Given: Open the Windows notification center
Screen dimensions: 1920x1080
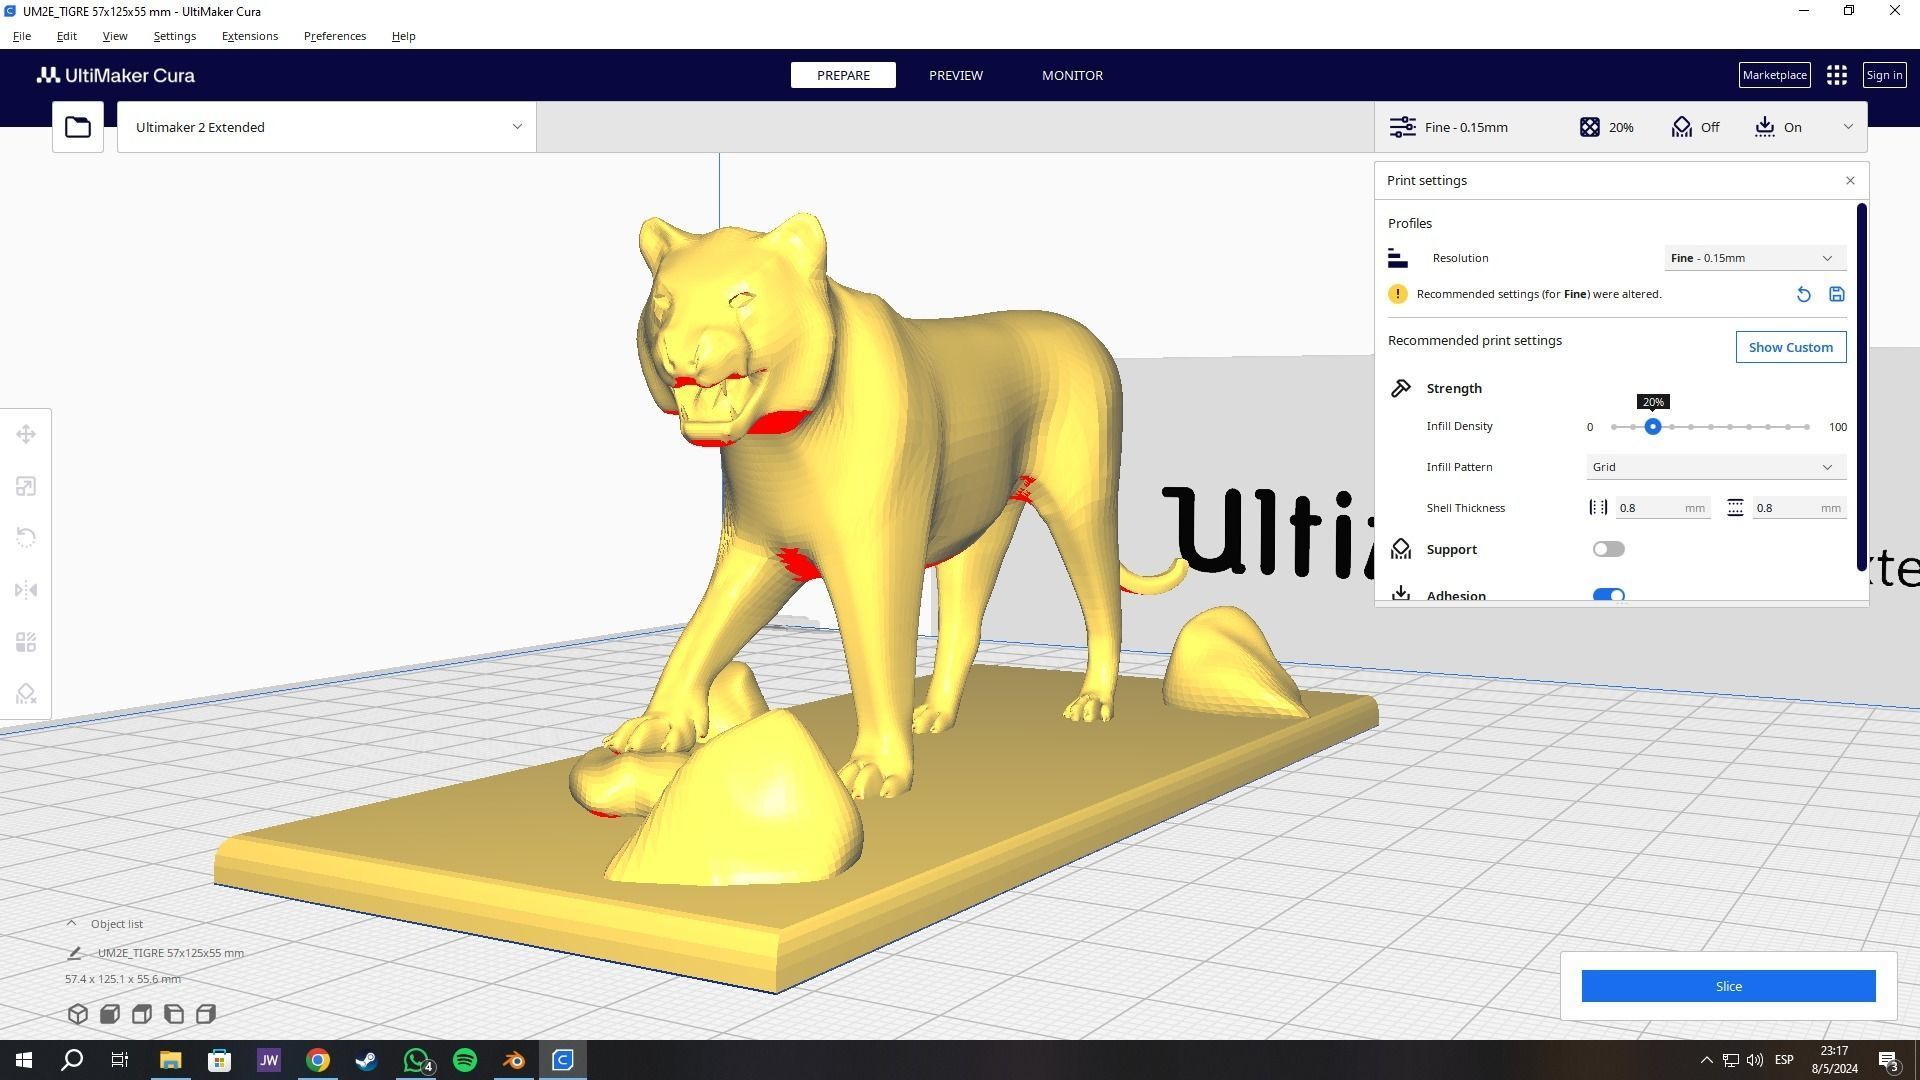Looking at the screenshot, I should click(x=1888, y=1060).
